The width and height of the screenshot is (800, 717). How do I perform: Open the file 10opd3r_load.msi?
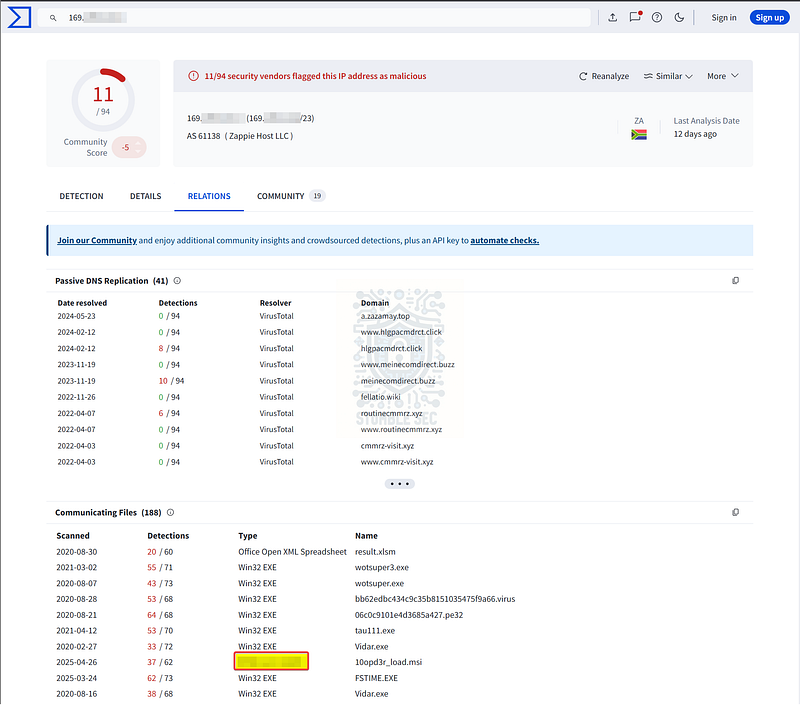click(x=388, y=662)
